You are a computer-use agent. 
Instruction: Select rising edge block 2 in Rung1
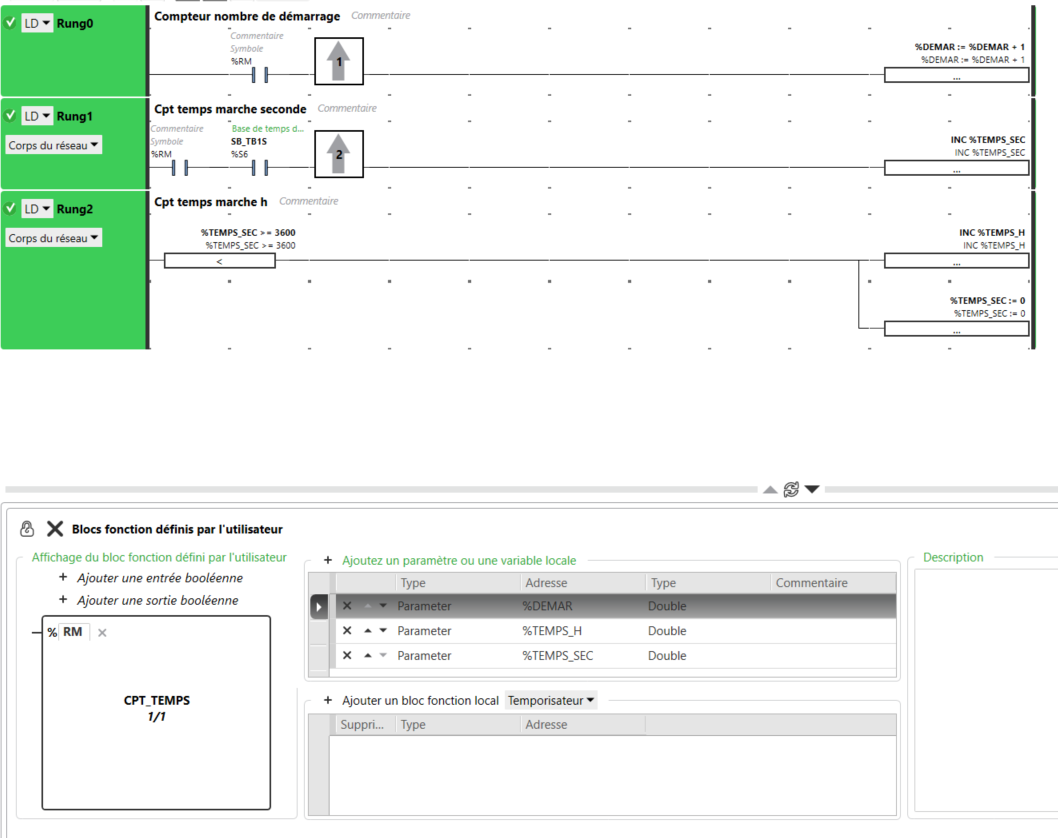[339, 154]
